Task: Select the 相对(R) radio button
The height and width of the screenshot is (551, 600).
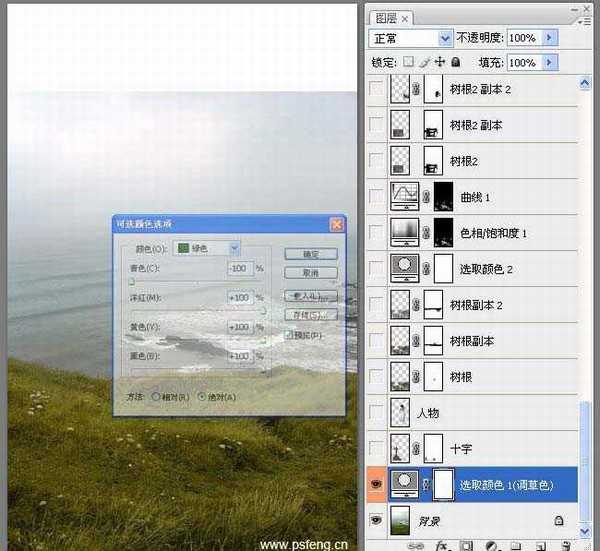Action: (x=156, y=396)
